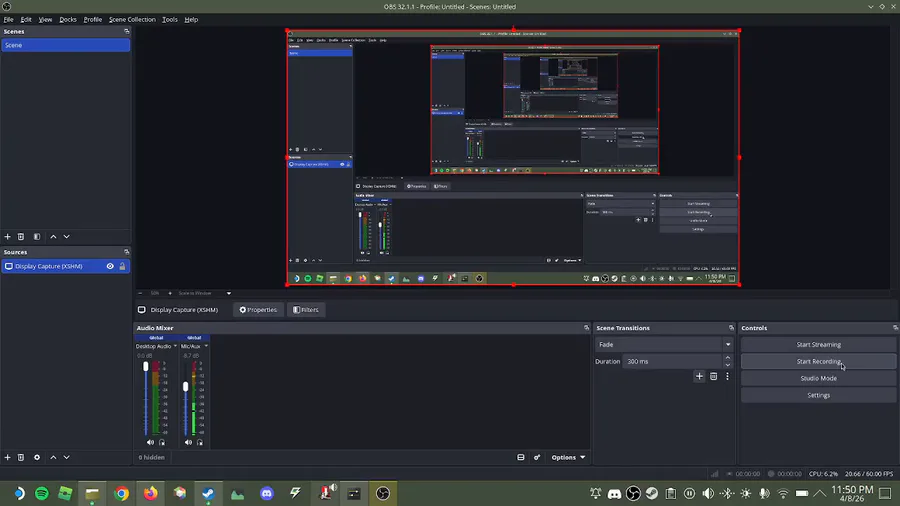The height and width of the screenshot is (506, 900).
Task: Undock the Scenes panel
Action: [127, 32]
